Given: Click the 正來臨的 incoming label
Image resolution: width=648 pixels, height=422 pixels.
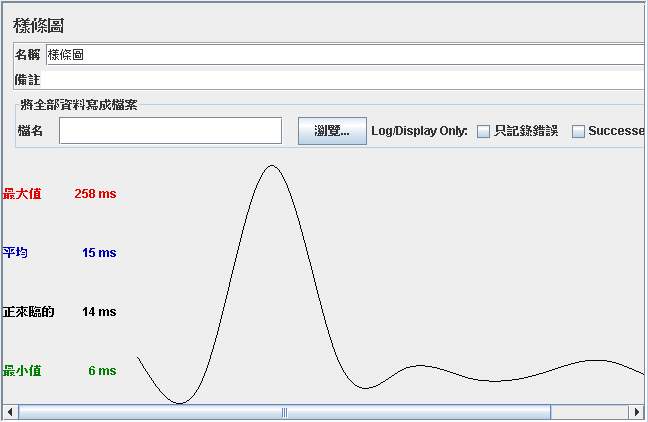Looking at the screenshot, I should coord(29,312).
